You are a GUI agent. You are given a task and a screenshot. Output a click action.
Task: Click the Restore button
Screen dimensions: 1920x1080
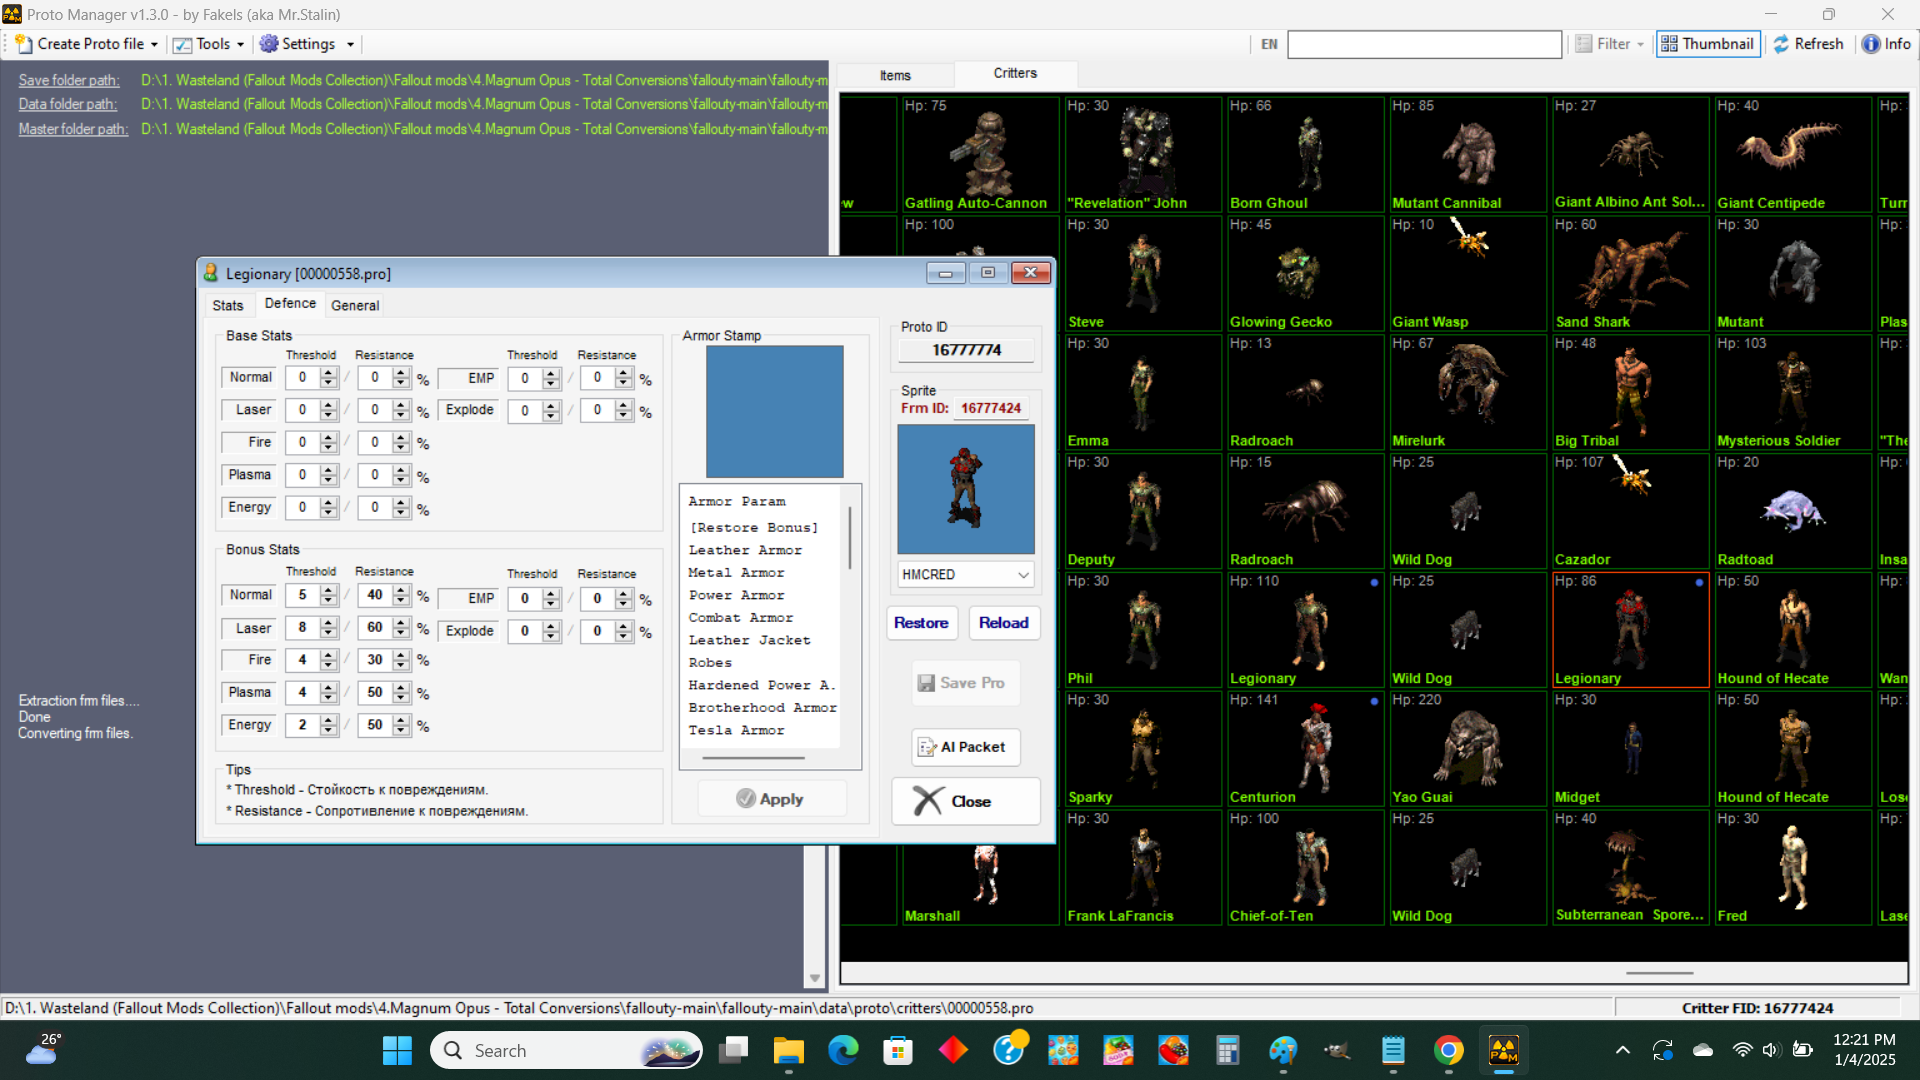(921, 623)
